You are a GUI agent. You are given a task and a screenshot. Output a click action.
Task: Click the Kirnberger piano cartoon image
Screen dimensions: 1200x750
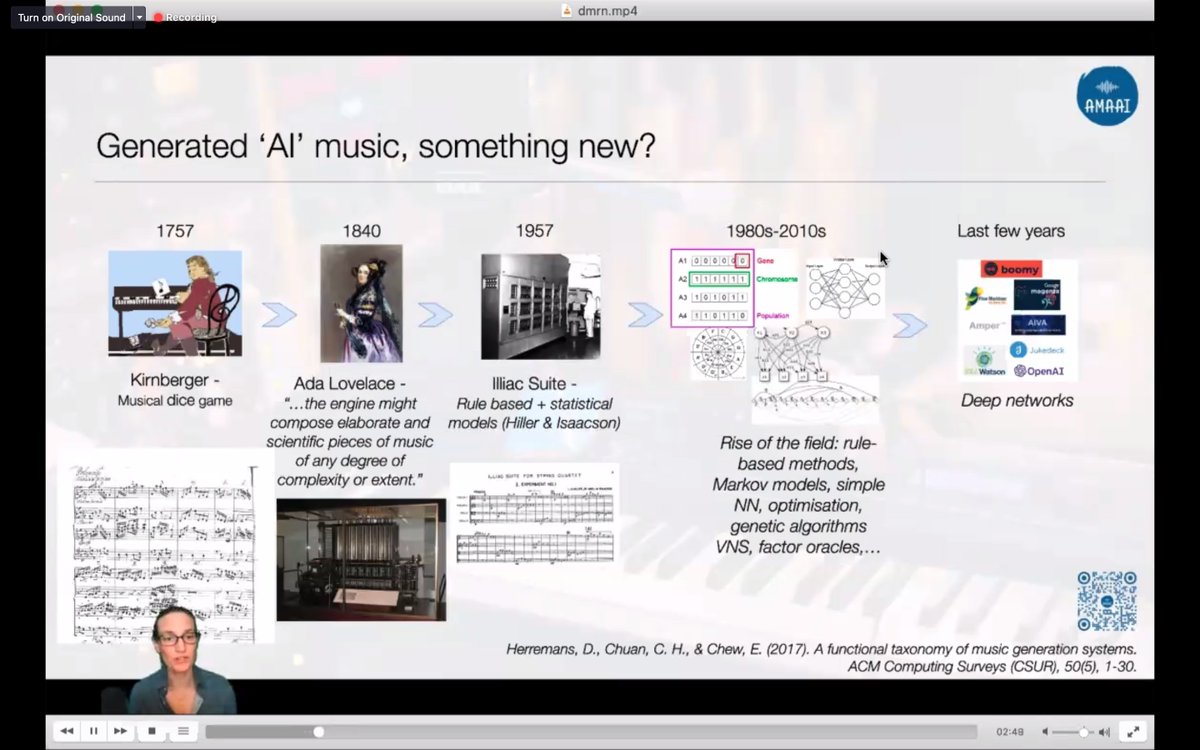[x=175, y=303]
